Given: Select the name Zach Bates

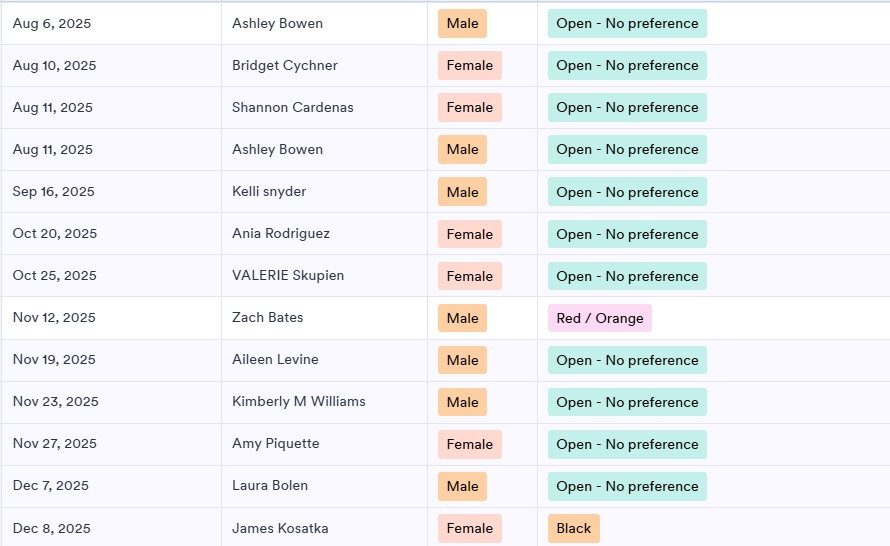Looking at the screenshot, I should point(267,318).
